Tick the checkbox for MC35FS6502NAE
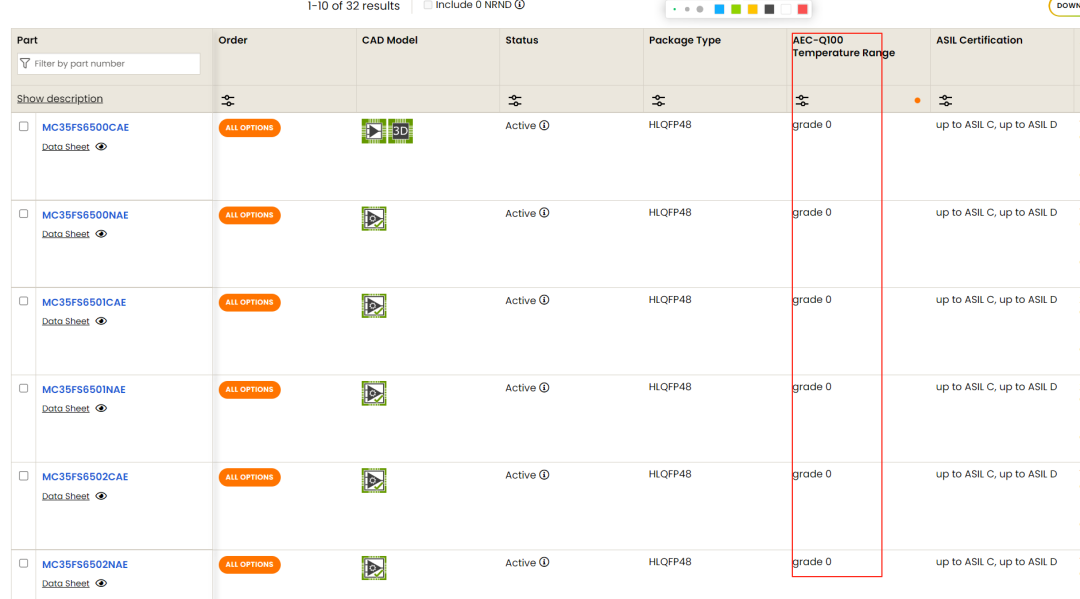The width and height of the screenshot is (1080, 599). click(x=23, y=564)
